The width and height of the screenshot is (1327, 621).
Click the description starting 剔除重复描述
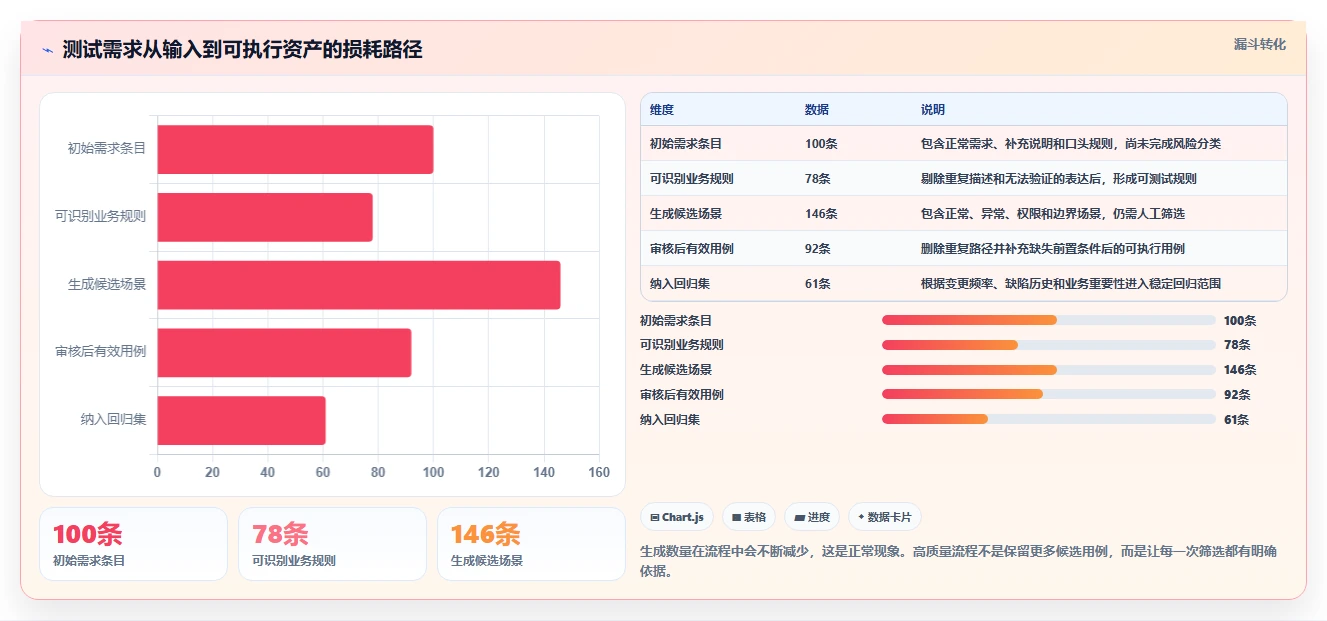pyautogui.click(x=1059, y=179)
